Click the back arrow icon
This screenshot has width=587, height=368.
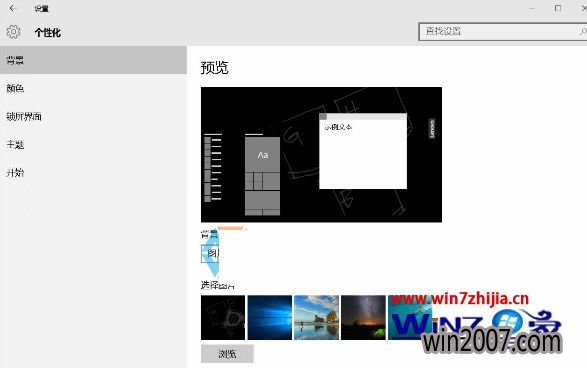pyautogui.click(x=12, y=8)
